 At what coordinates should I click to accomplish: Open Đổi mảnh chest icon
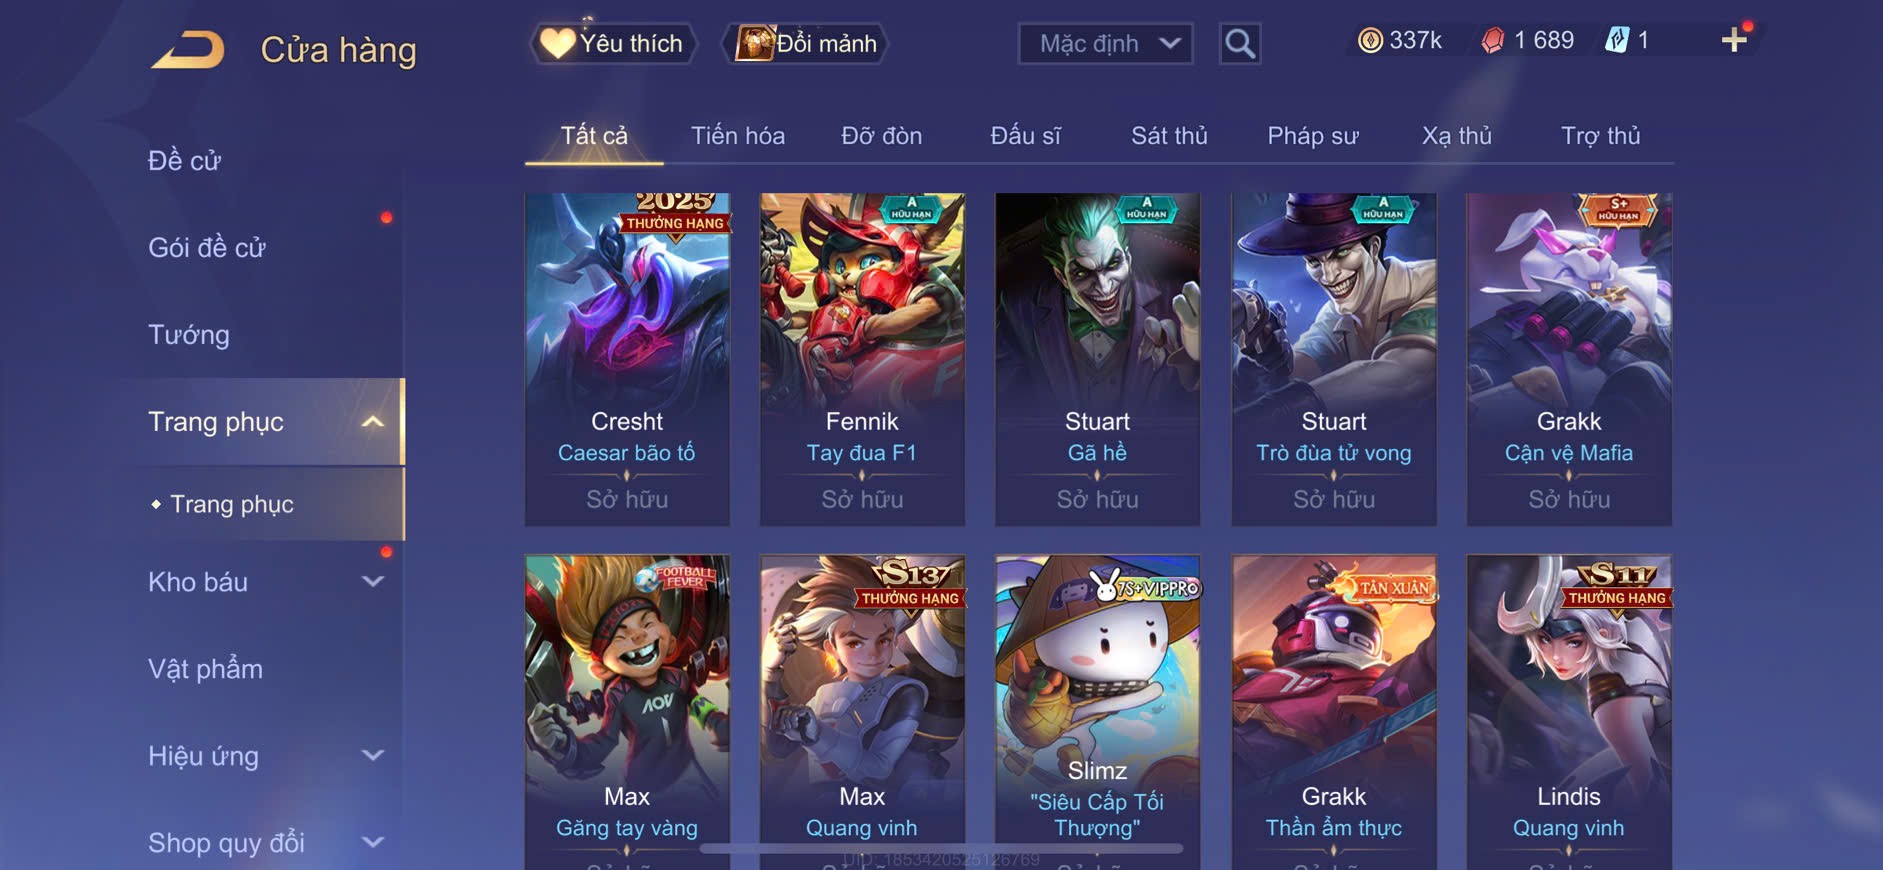pyautogui.click(x=755, y=43)
